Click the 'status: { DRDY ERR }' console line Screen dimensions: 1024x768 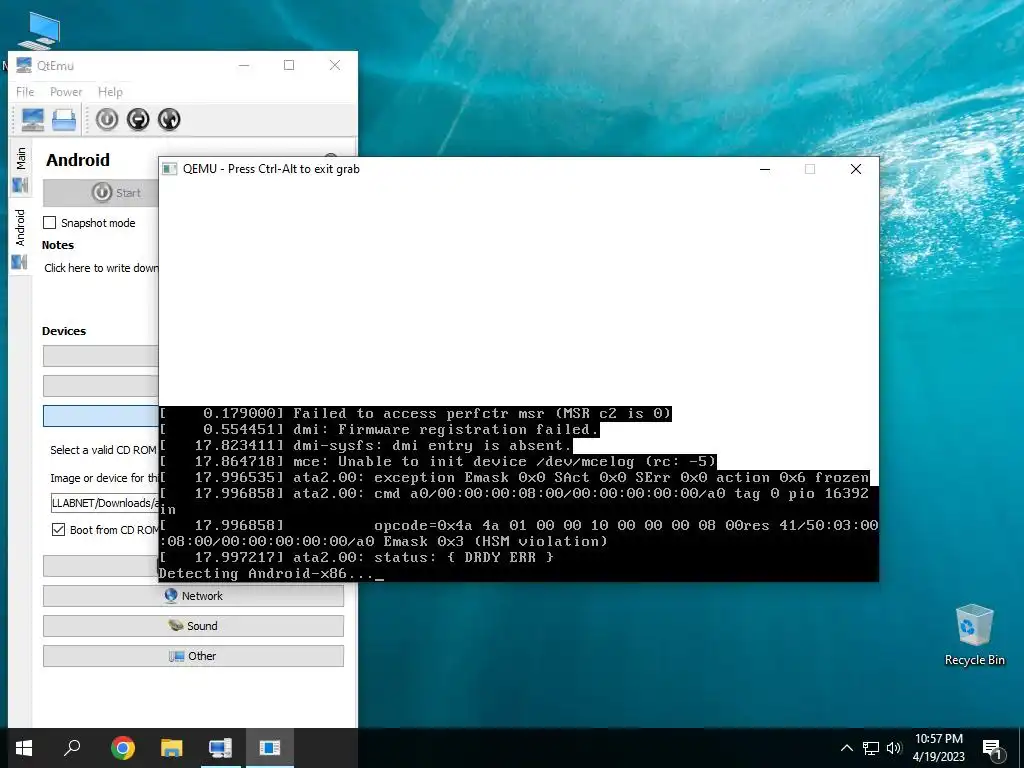coord(356,557)
